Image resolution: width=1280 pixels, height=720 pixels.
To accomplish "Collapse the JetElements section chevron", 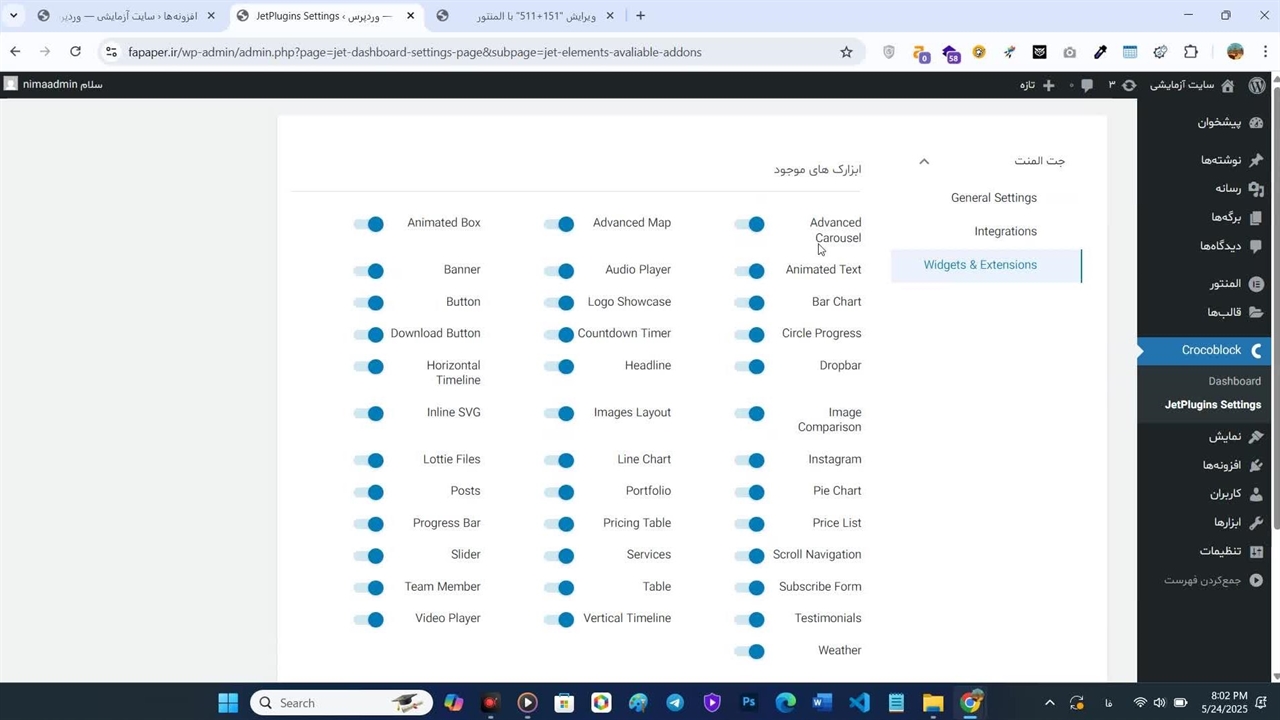I will (x=924, y=161).
